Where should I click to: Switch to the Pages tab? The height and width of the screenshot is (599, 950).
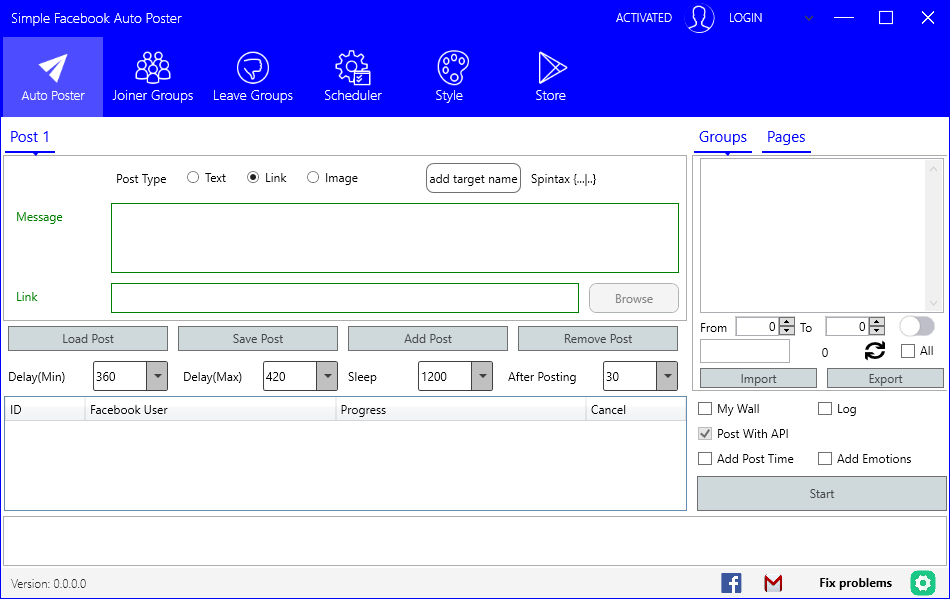point(786,137)
